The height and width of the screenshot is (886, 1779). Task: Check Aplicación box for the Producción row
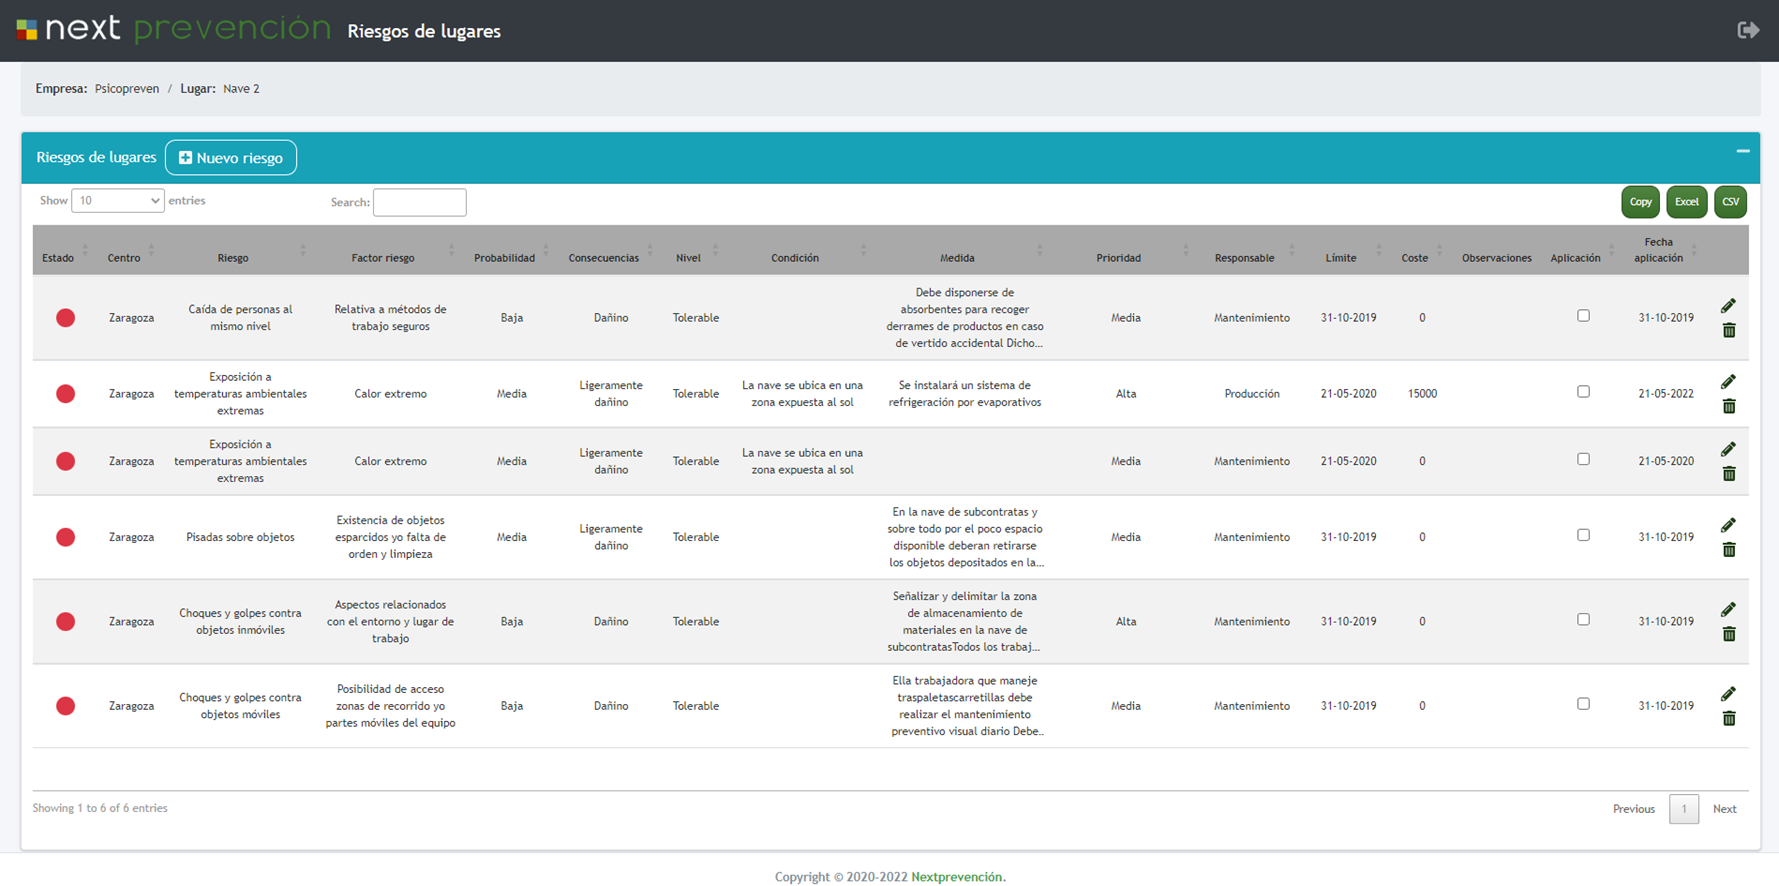point(1583,392)
